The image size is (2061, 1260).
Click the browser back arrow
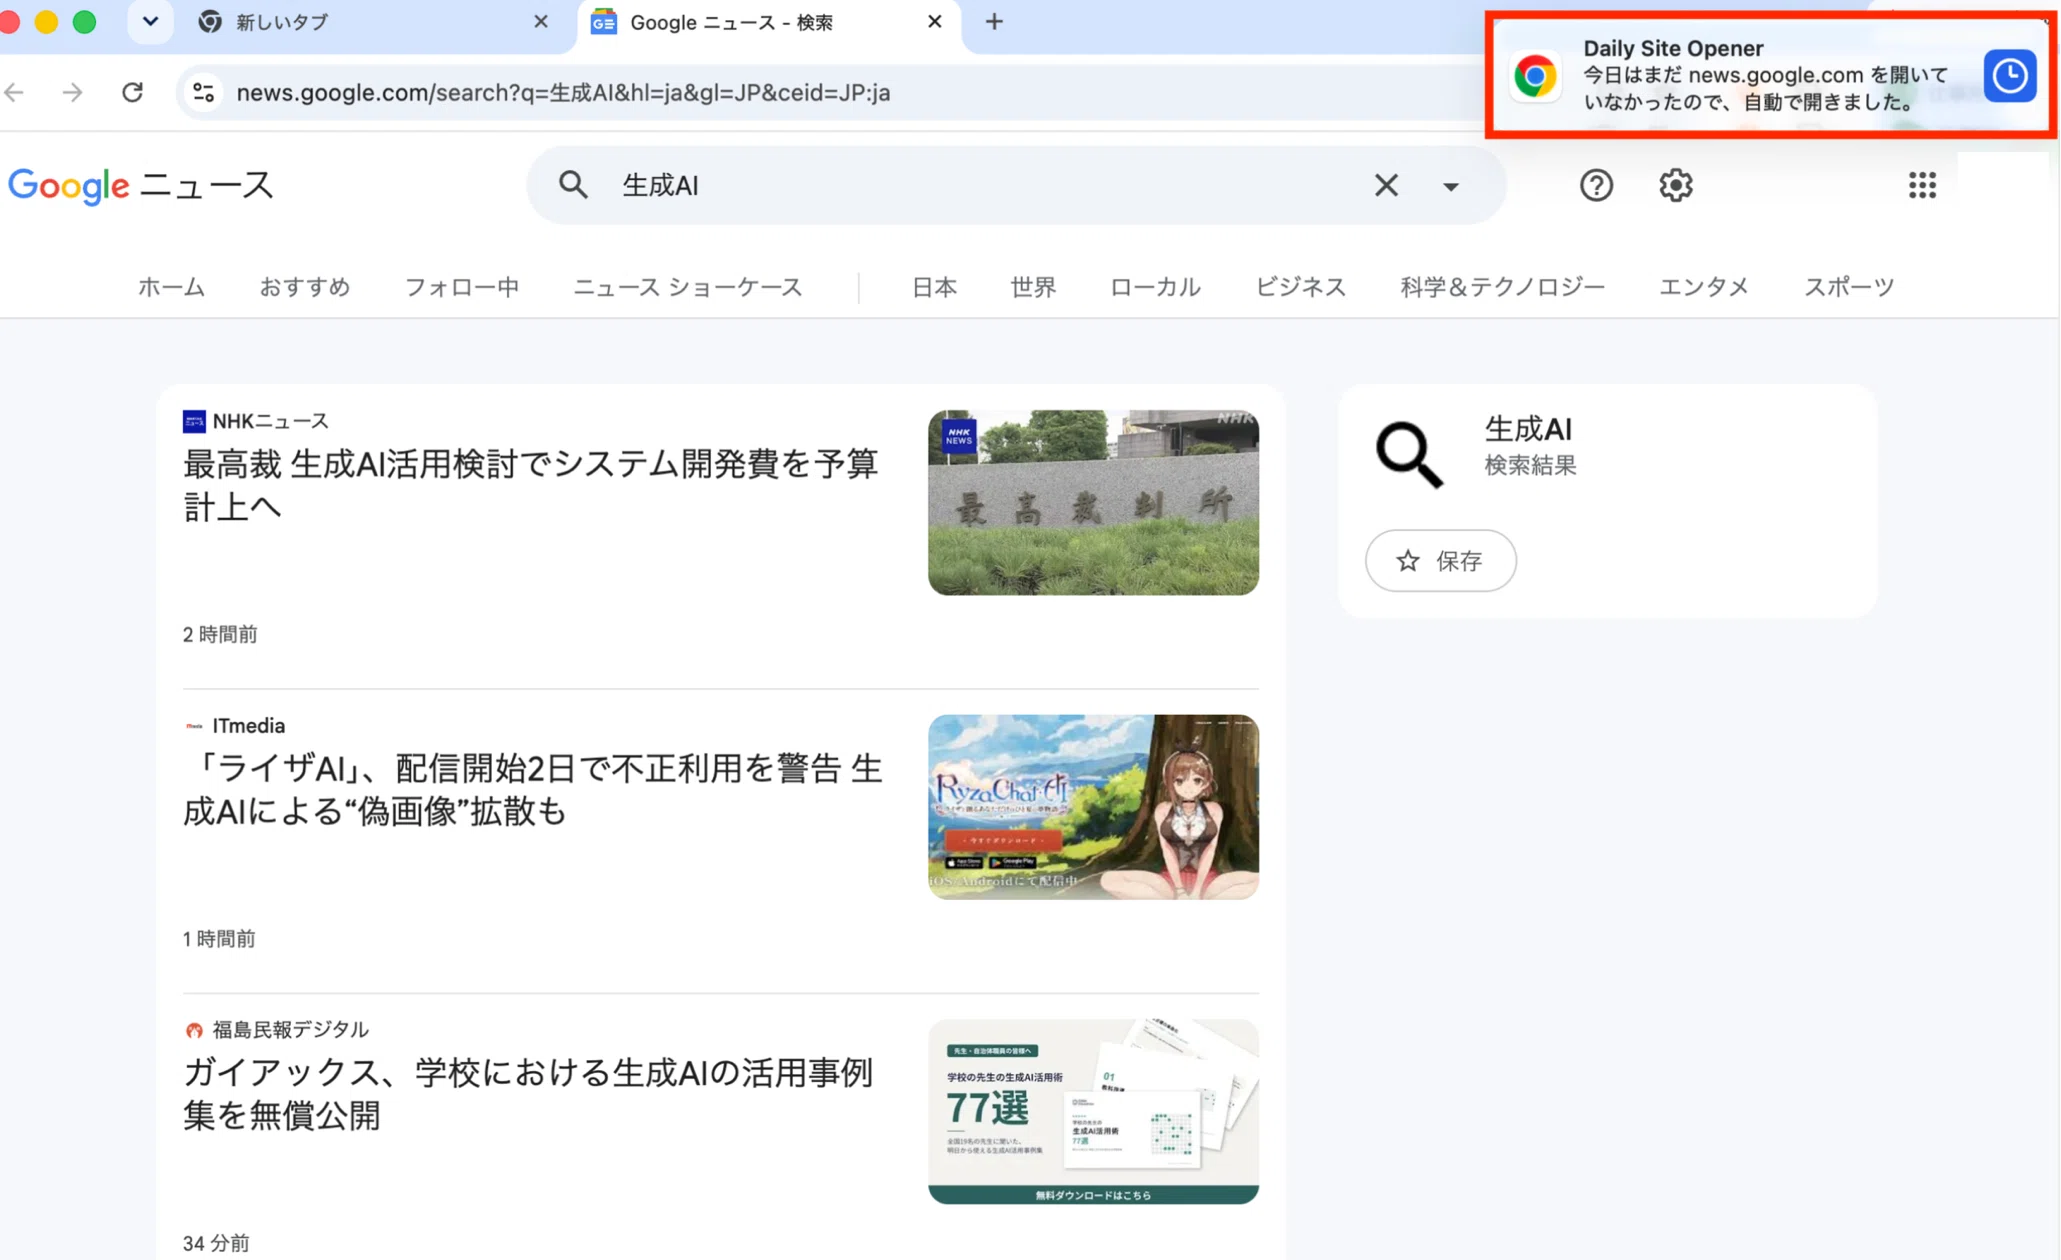[x=15, y=93]
